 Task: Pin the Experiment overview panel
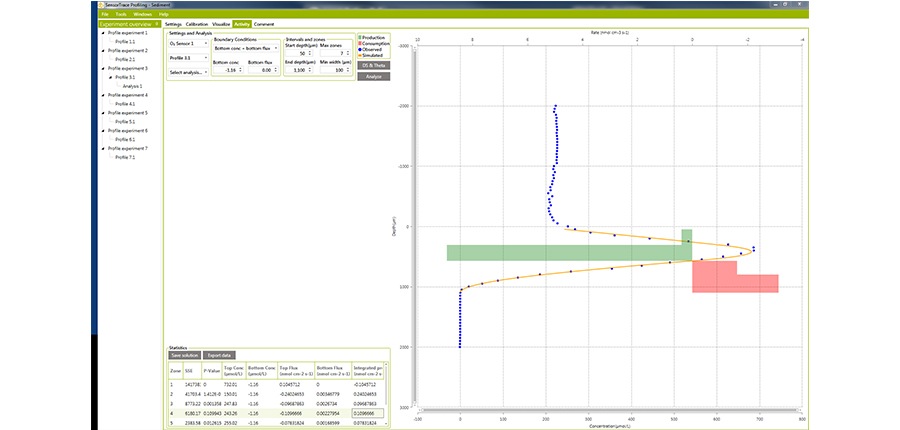pyautogui.click(x=157, y=24)
